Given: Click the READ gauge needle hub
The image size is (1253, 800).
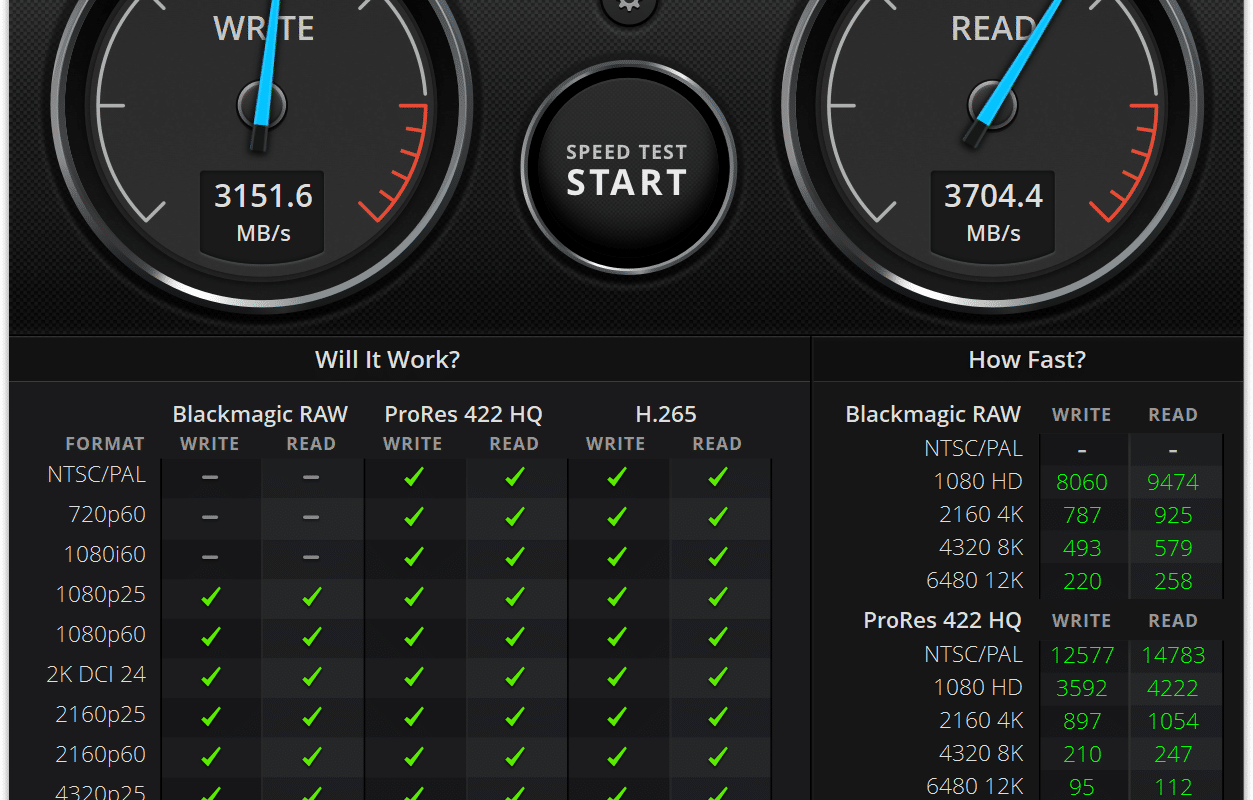Looking at the screenshot, I should click(x=992, y=104).
